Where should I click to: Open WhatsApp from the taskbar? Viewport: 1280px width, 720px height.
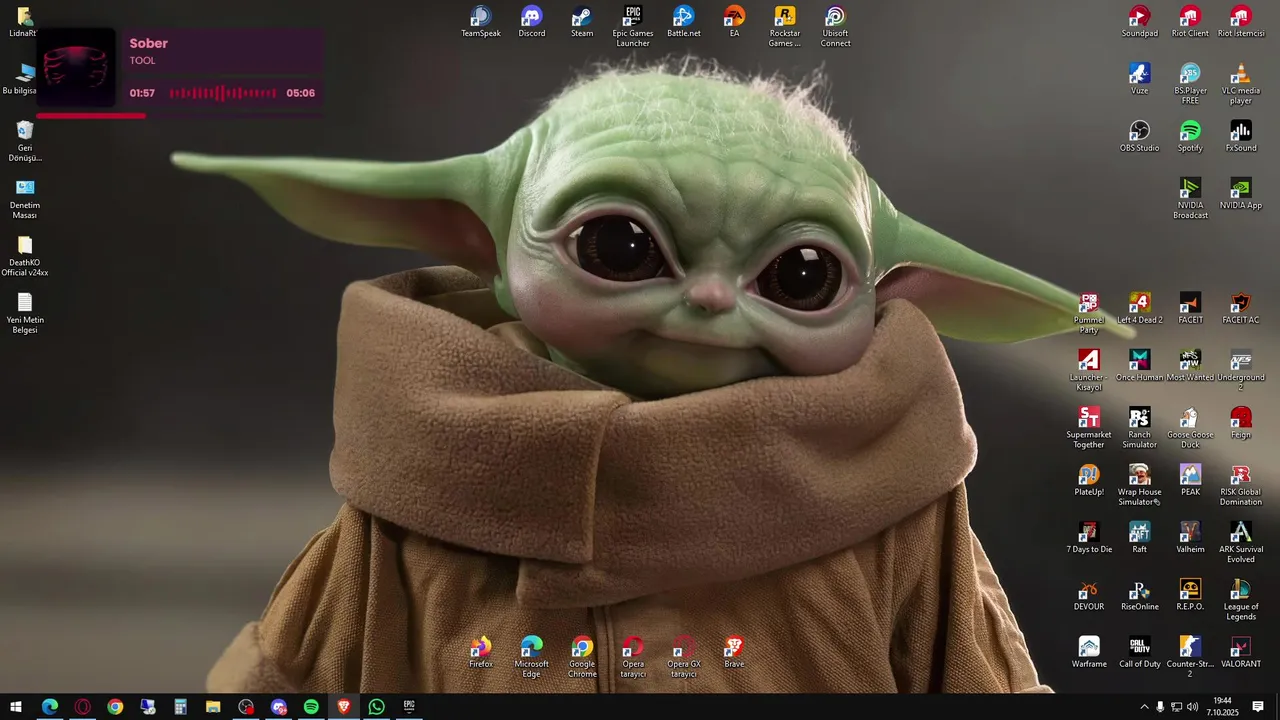(376, 707)
